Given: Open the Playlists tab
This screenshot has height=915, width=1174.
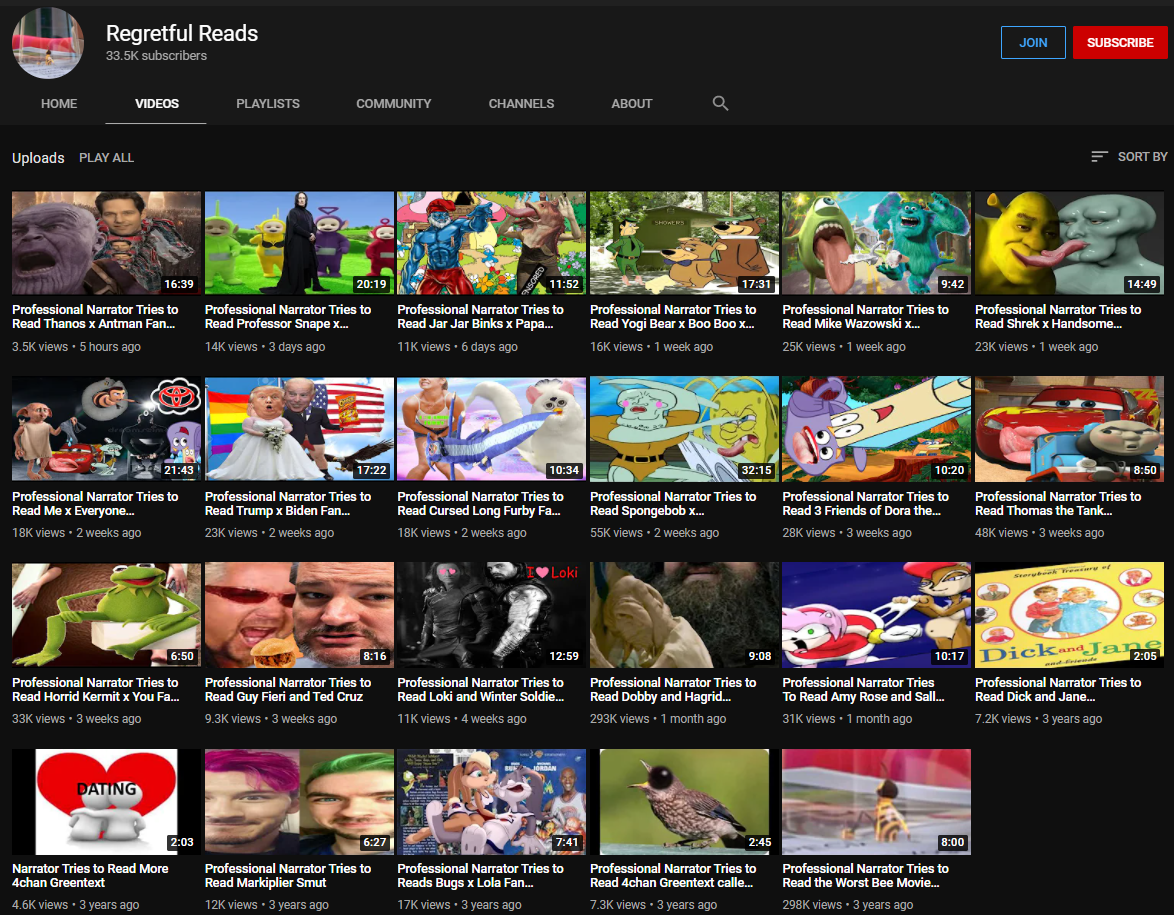Looking at the screenshot, I should (x=268, y=103).
